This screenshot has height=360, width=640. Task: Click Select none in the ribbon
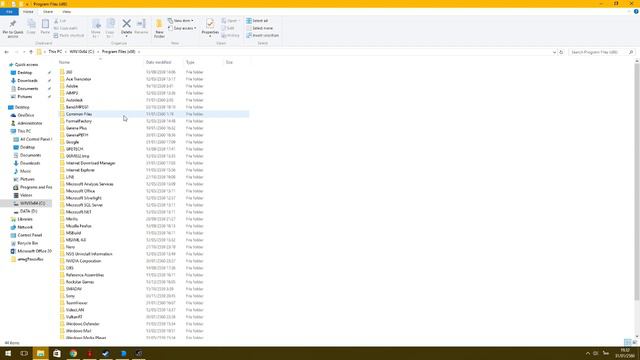[x=260, y=28]
